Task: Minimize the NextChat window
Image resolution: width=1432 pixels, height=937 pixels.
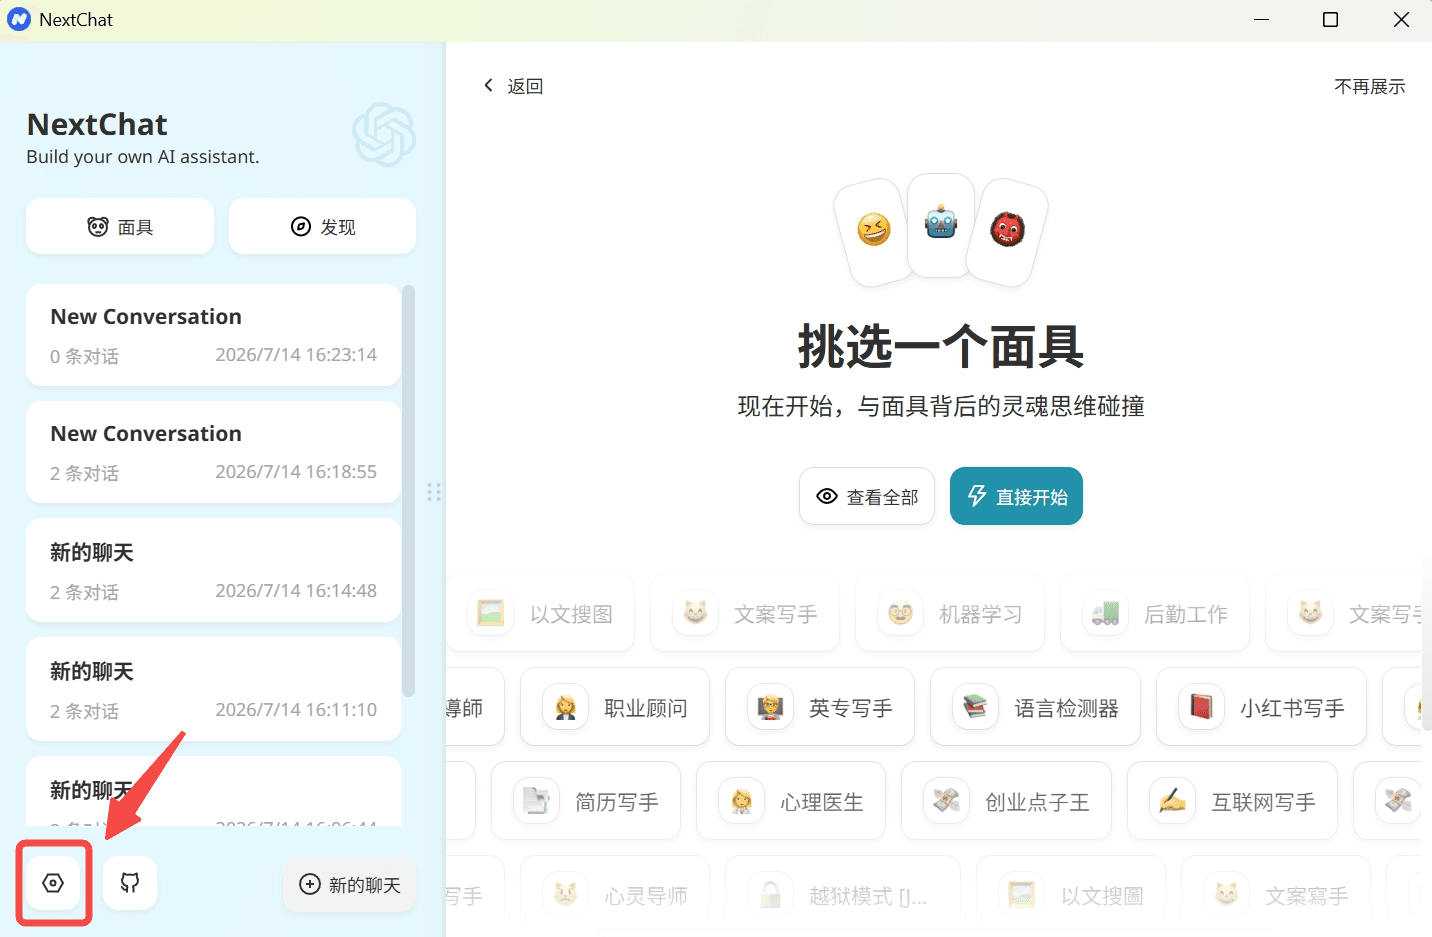Action: (1261, 20)
